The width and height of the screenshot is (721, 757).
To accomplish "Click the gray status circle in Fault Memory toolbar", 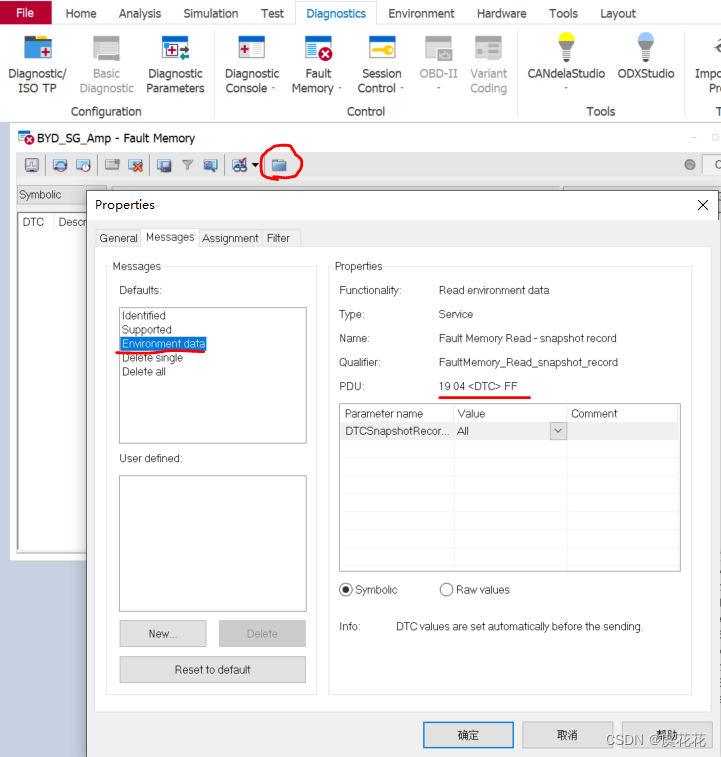I will pos(690,165).
